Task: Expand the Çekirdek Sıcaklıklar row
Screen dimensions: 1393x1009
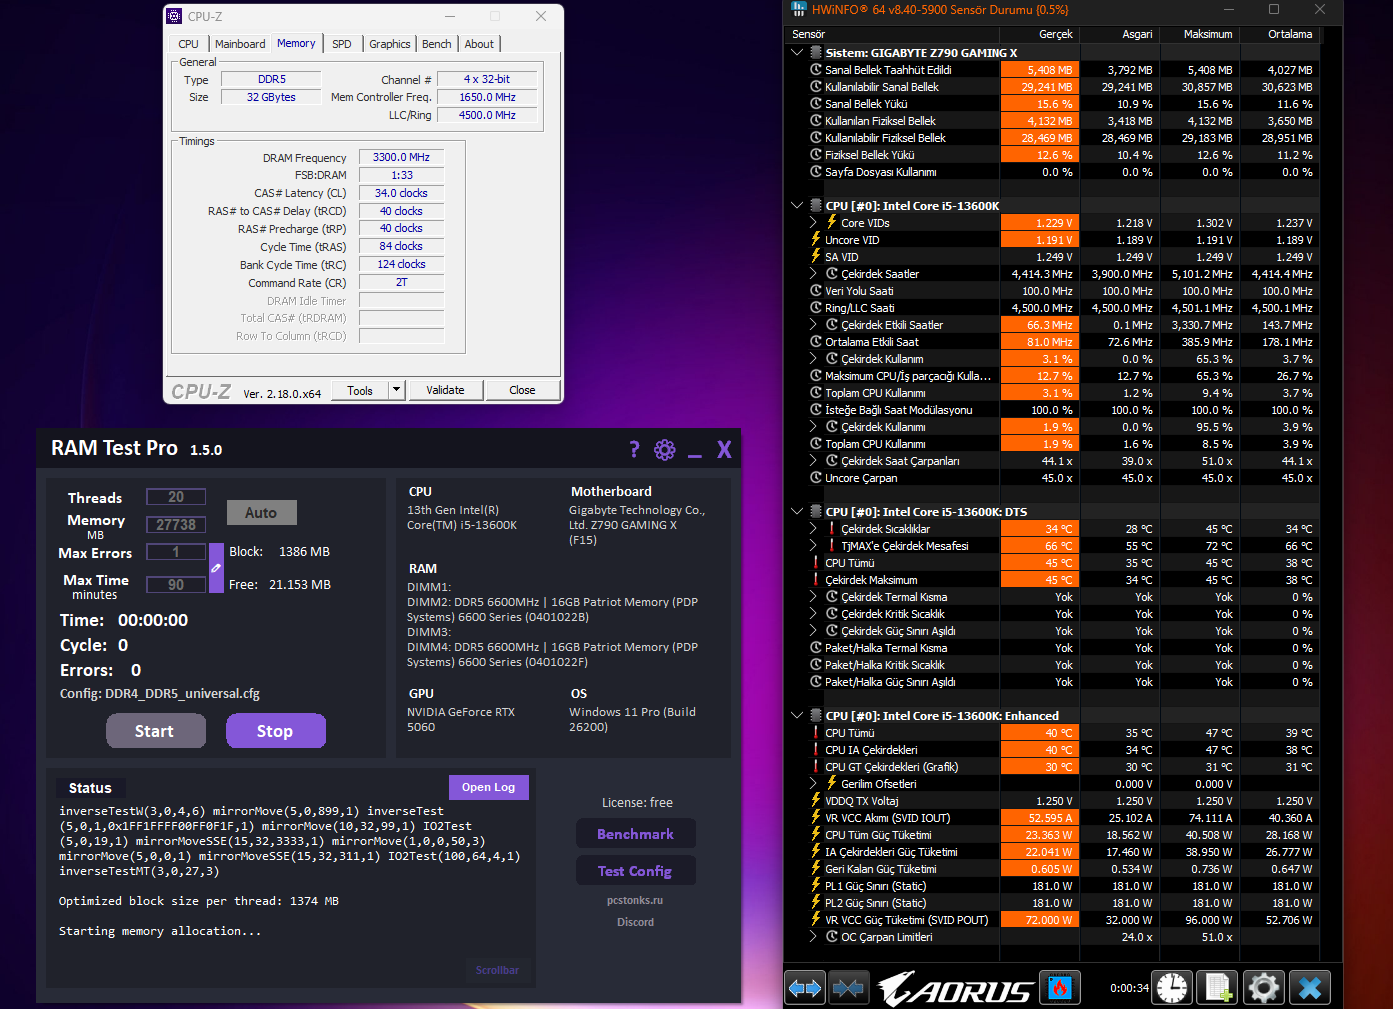Action: 813,529
